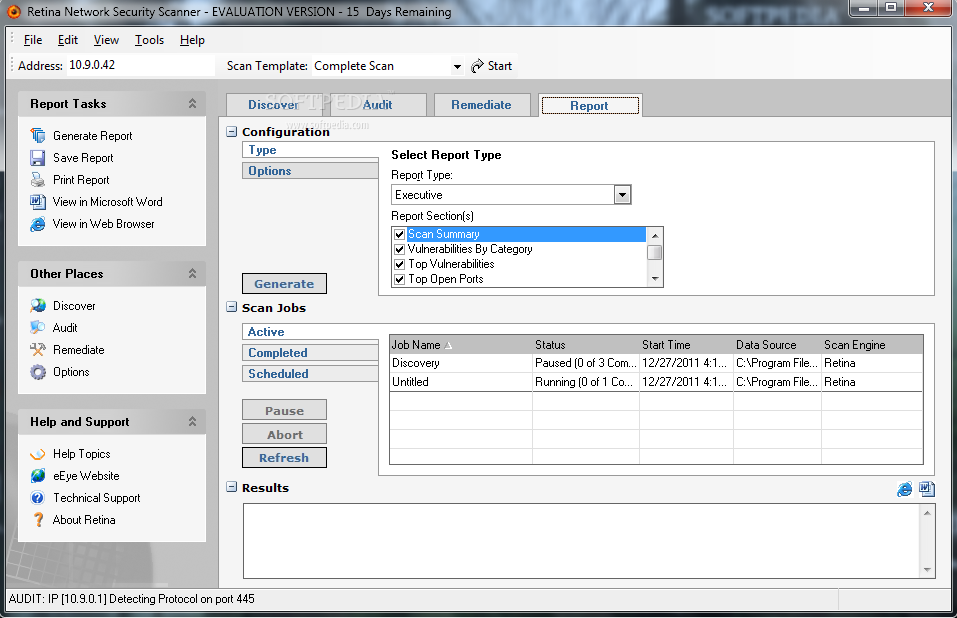Sort by the Job Name column header
This screenshot has height=618, width=957.
point(461,345)
